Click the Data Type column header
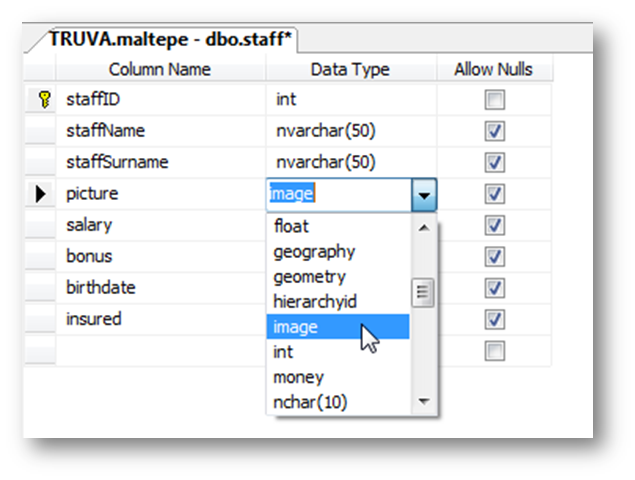The image size is (635, 480). pos(350,69)
